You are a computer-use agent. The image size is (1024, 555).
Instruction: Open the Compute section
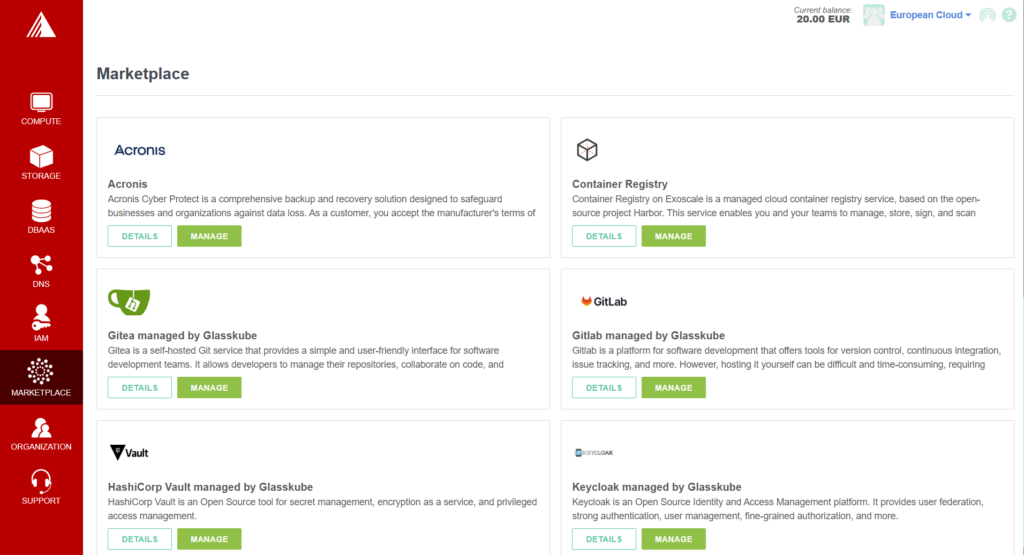(x=41, y=109)
